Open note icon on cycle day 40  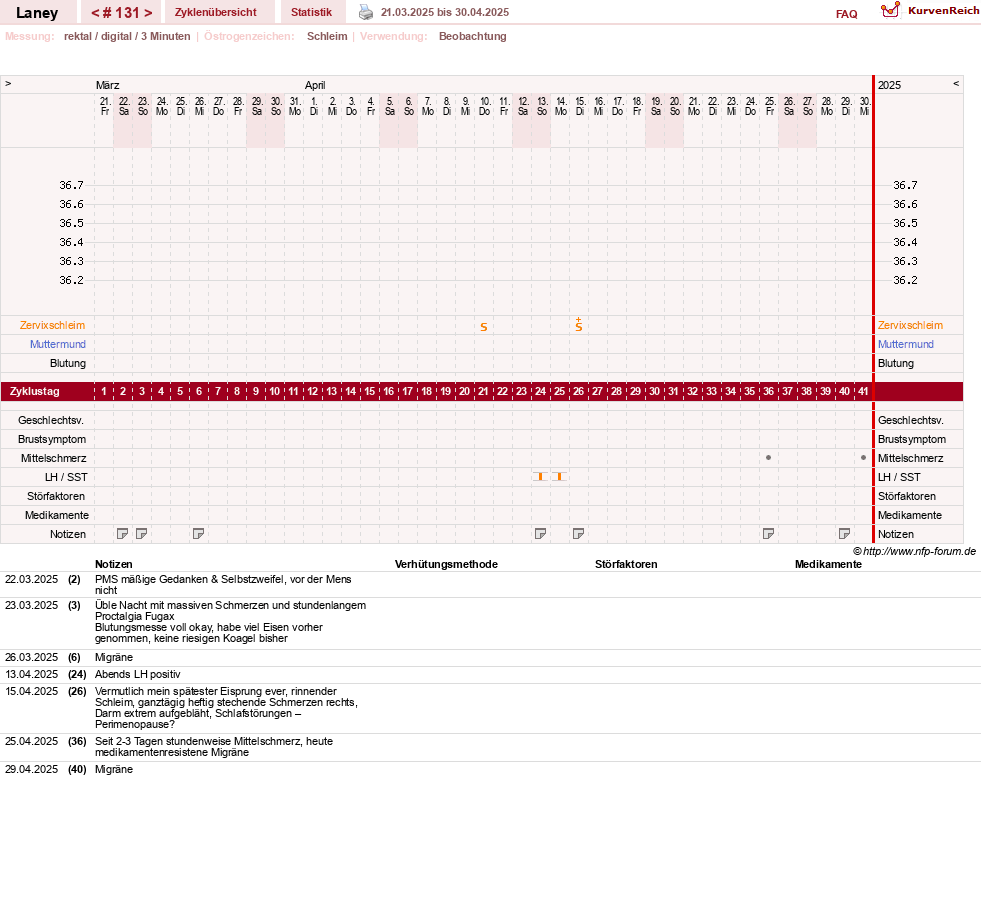click(845, 534)
